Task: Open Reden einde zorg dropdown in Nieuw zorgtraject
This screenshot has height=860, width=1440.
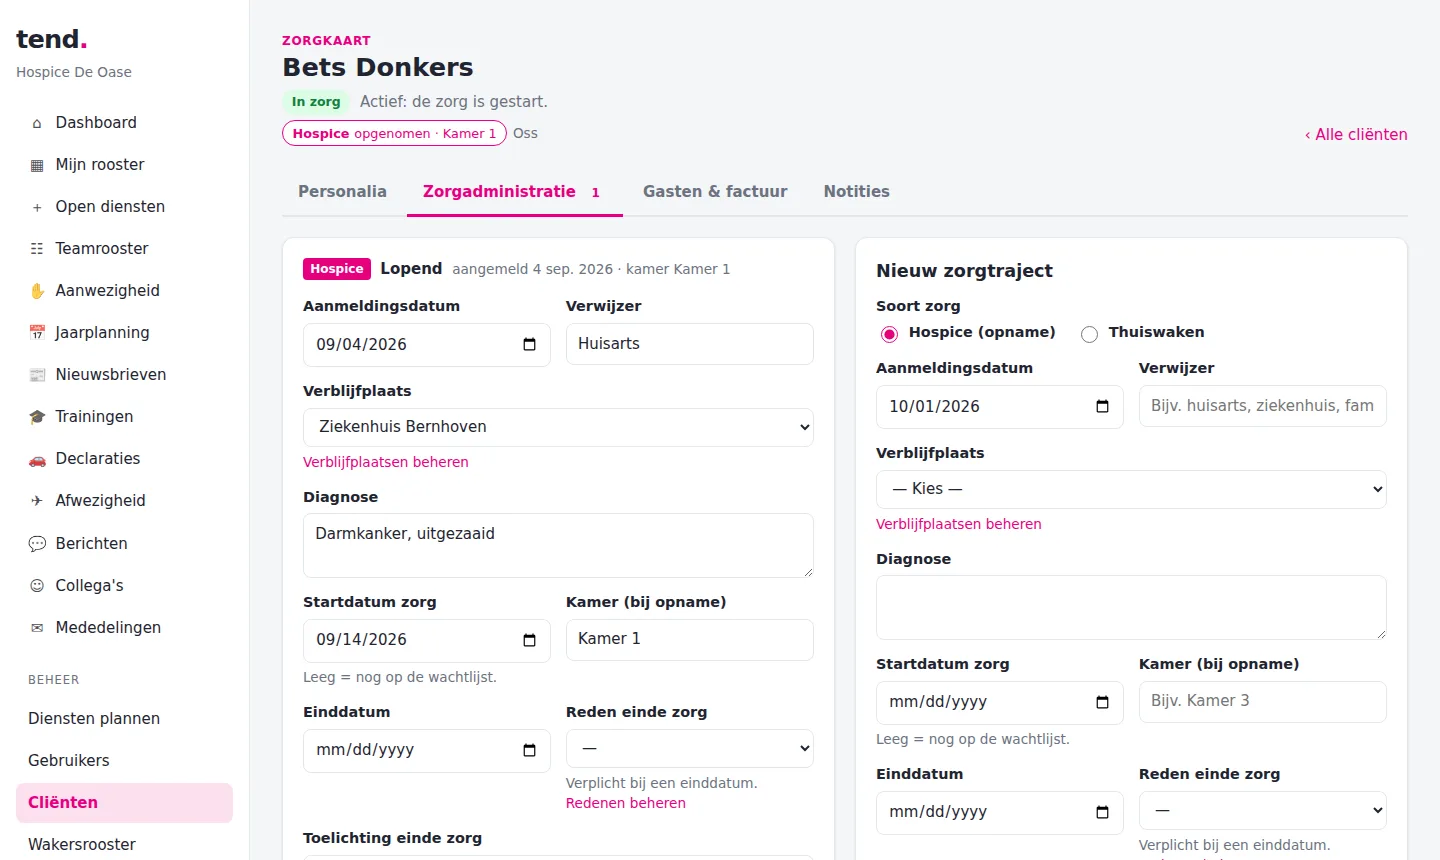Action: tap(1263, 810)
